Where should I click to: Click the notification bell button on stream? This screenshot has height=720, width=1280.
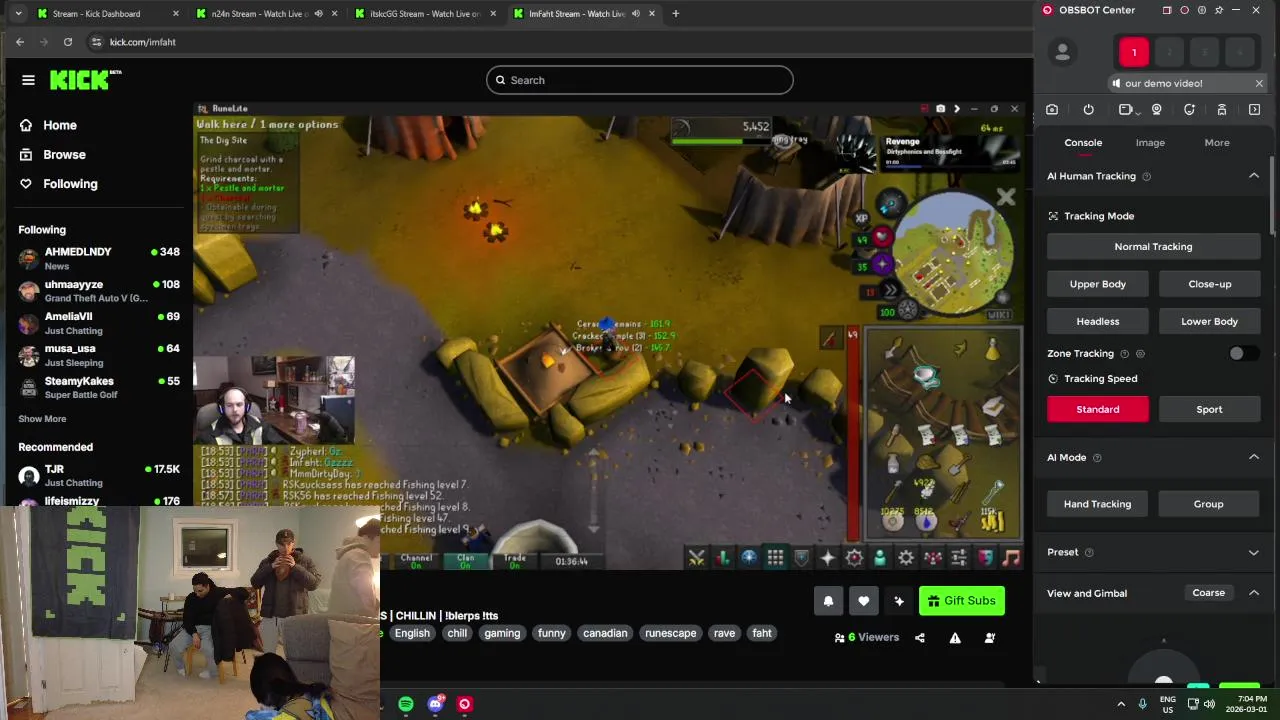click(x=828, y=601)
